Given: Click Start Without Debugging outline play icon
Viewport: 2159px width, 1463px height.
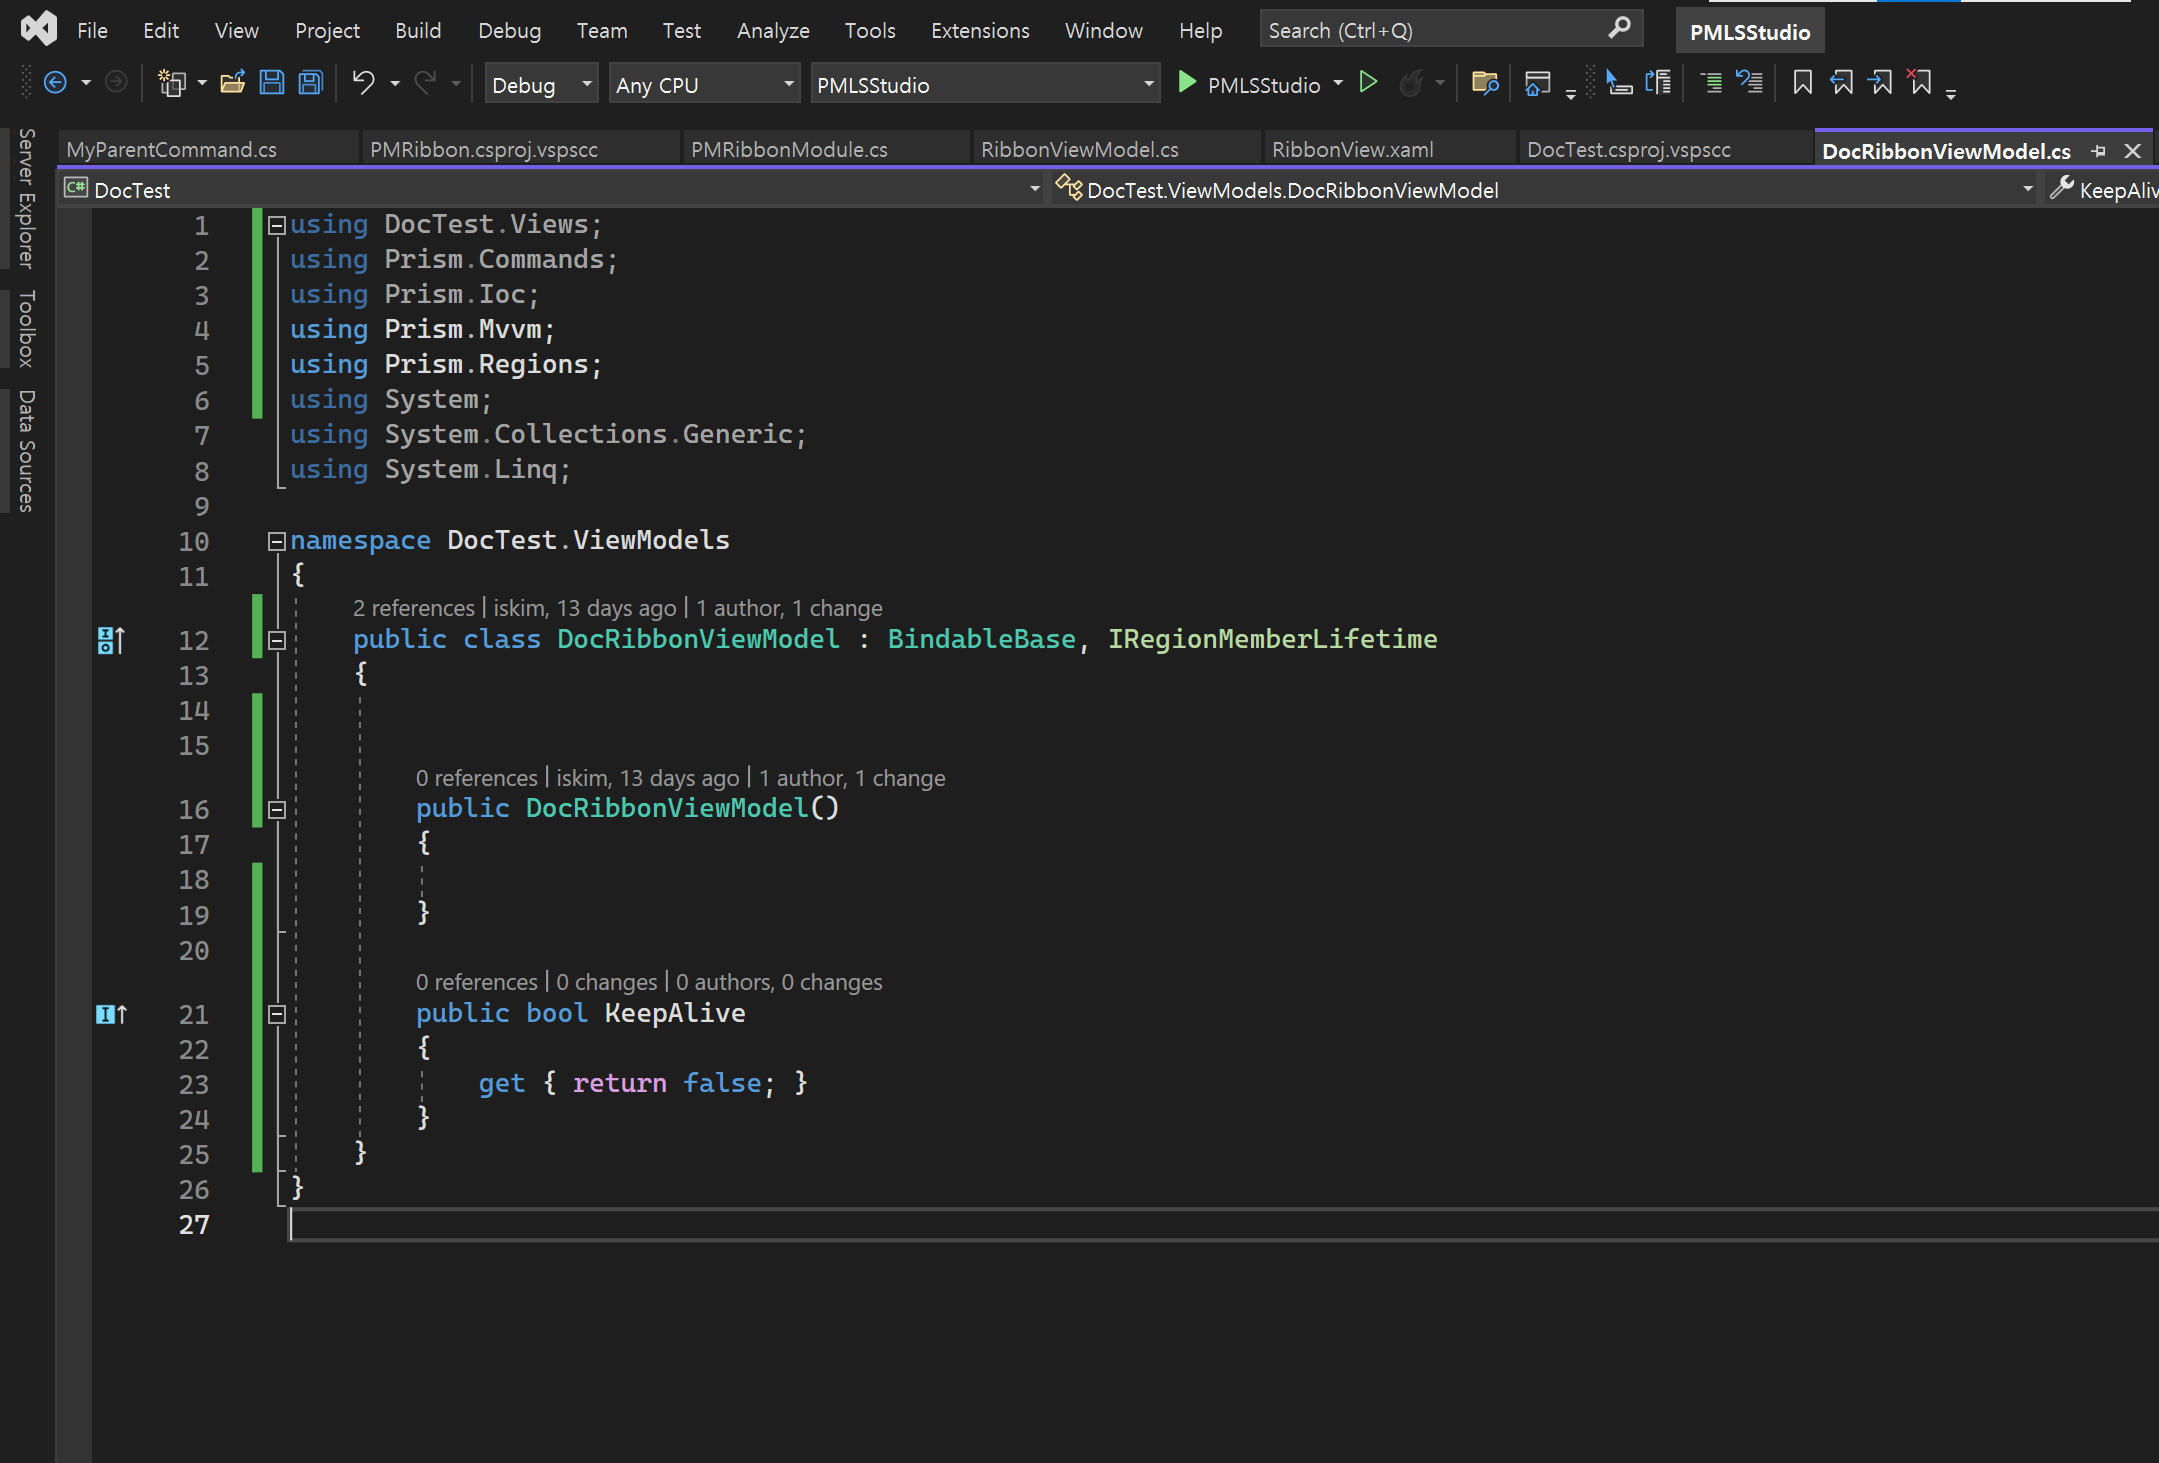Looking at the screenshot, I should (1369, 83).
